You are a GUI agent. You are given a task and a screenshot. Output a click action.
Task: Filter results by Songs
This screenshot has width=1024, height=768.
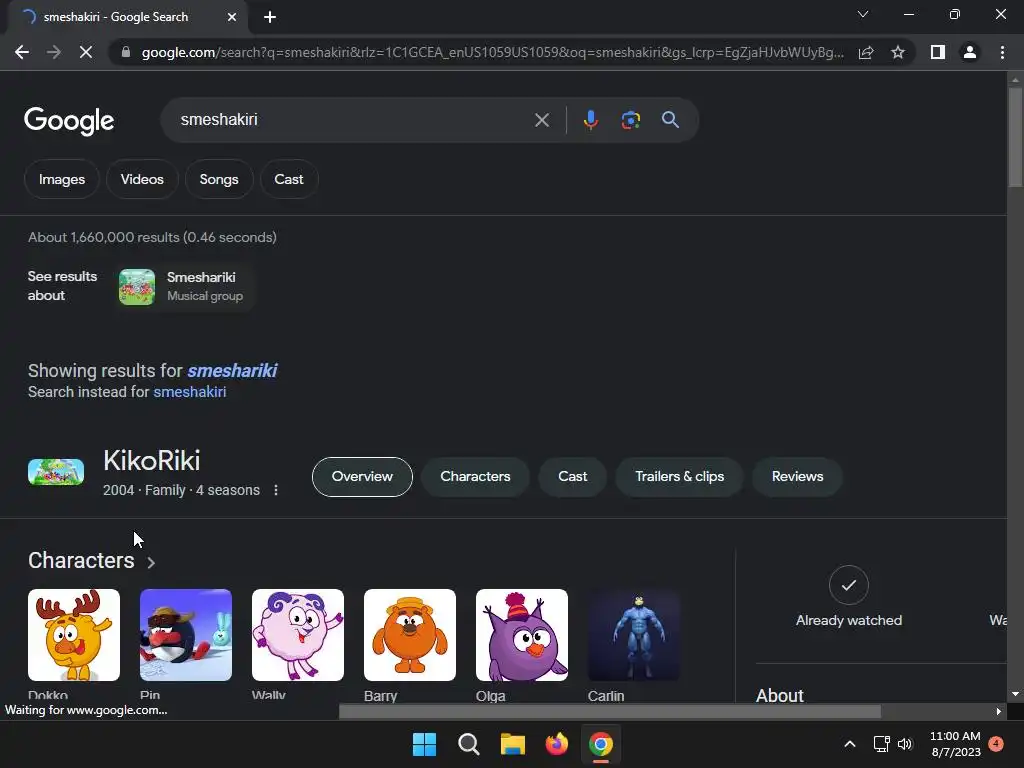click(219, 179)
